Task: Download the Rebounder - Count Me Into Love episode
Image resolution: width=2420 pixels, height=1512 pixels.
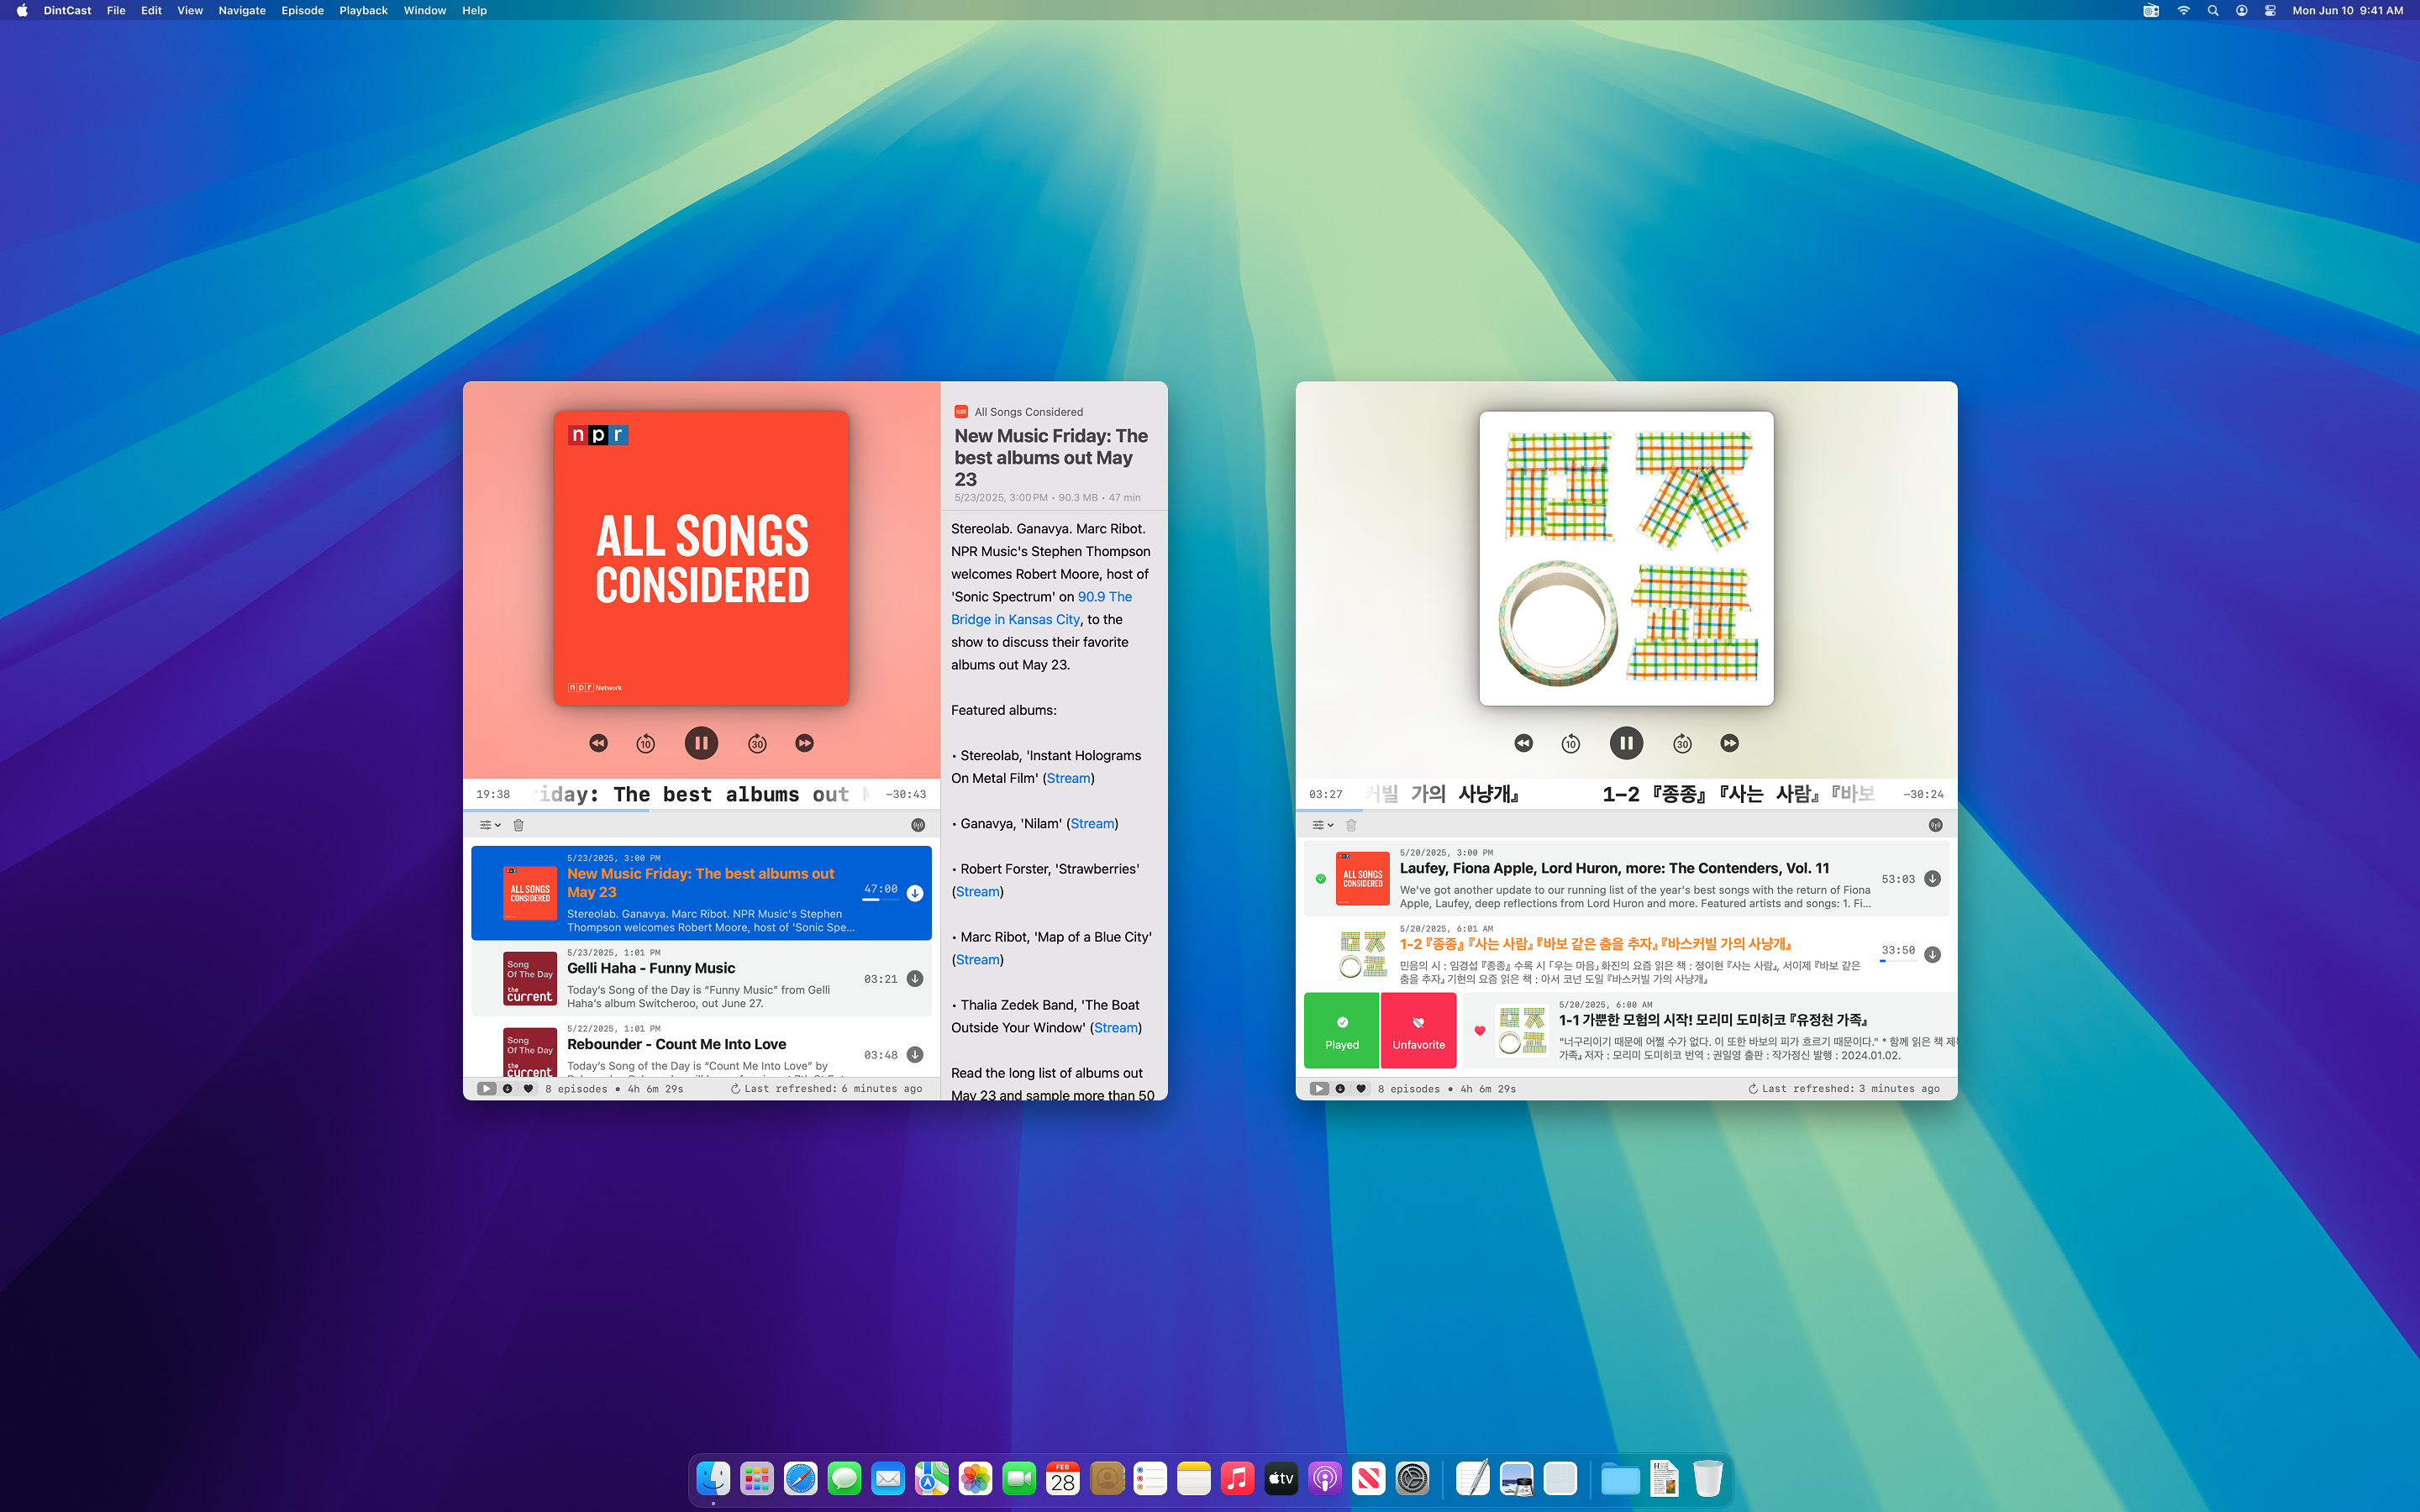Action: [915, 1055]
